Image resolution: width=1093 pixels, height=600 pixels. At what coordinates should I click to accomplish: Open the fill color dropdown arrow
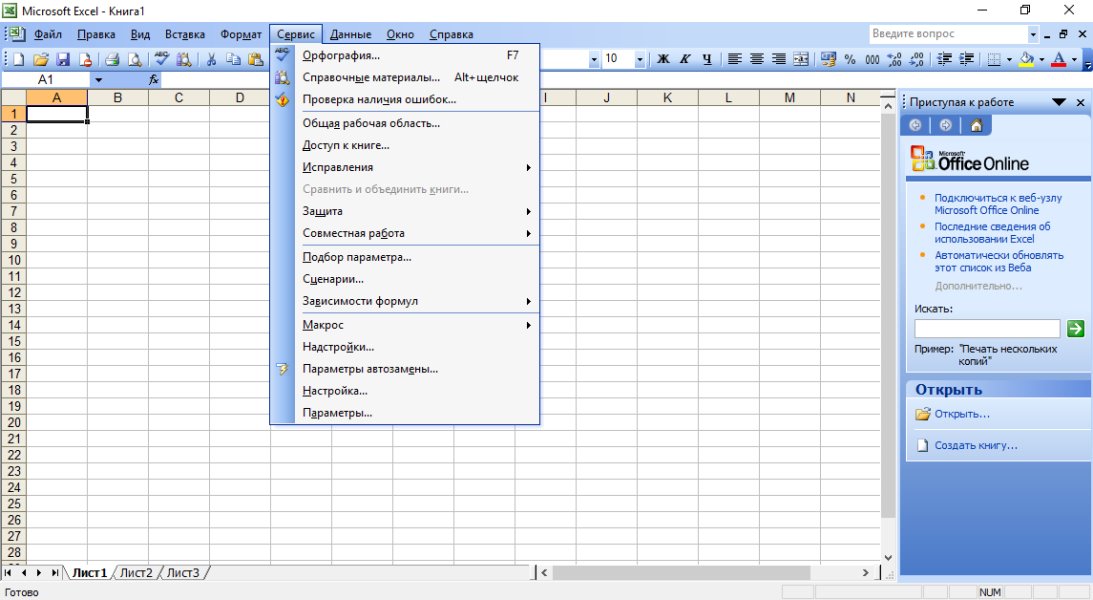[1041, 60]
